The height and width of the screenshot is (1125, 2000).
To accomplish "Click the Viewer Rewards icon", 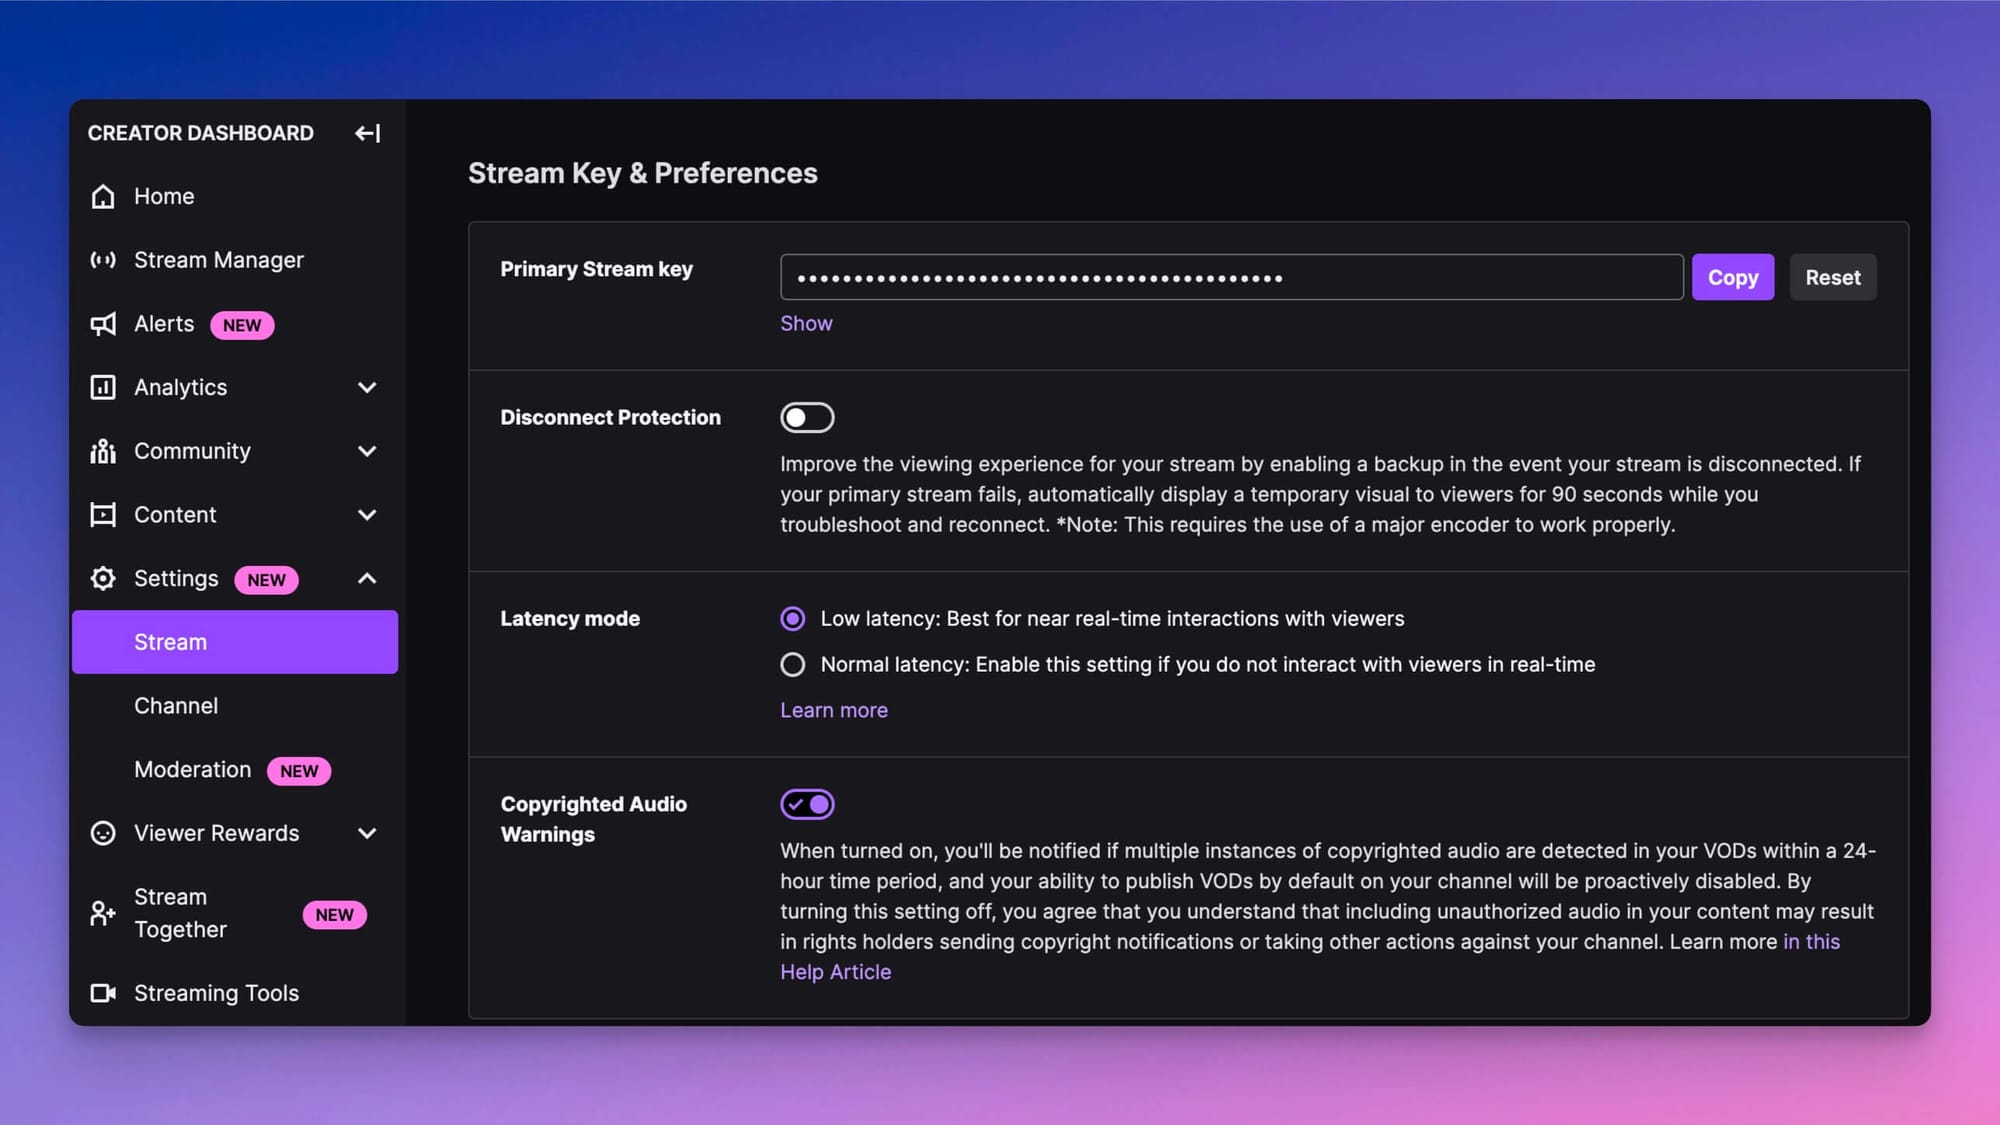I will pyautogui.click(x=103, y=832).
